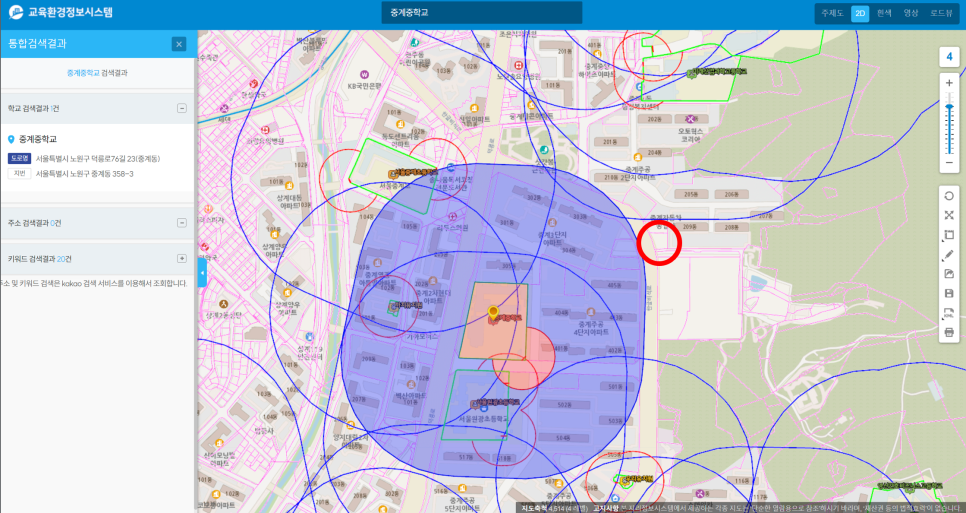Viewport: 966px width, 513px height.
Task: Click the yellow school marker pin on map
Action: click(x=493, y=313)
